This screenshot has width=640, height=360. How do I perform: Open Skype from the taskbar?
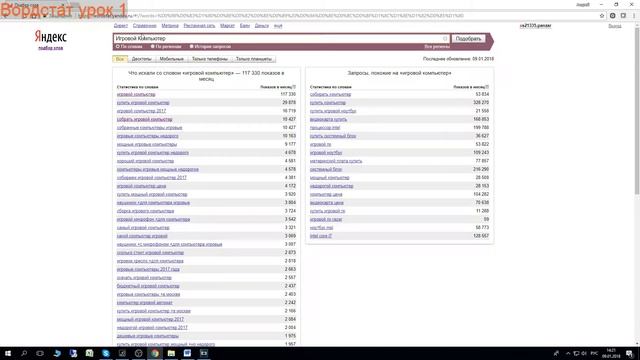[106, 353]
